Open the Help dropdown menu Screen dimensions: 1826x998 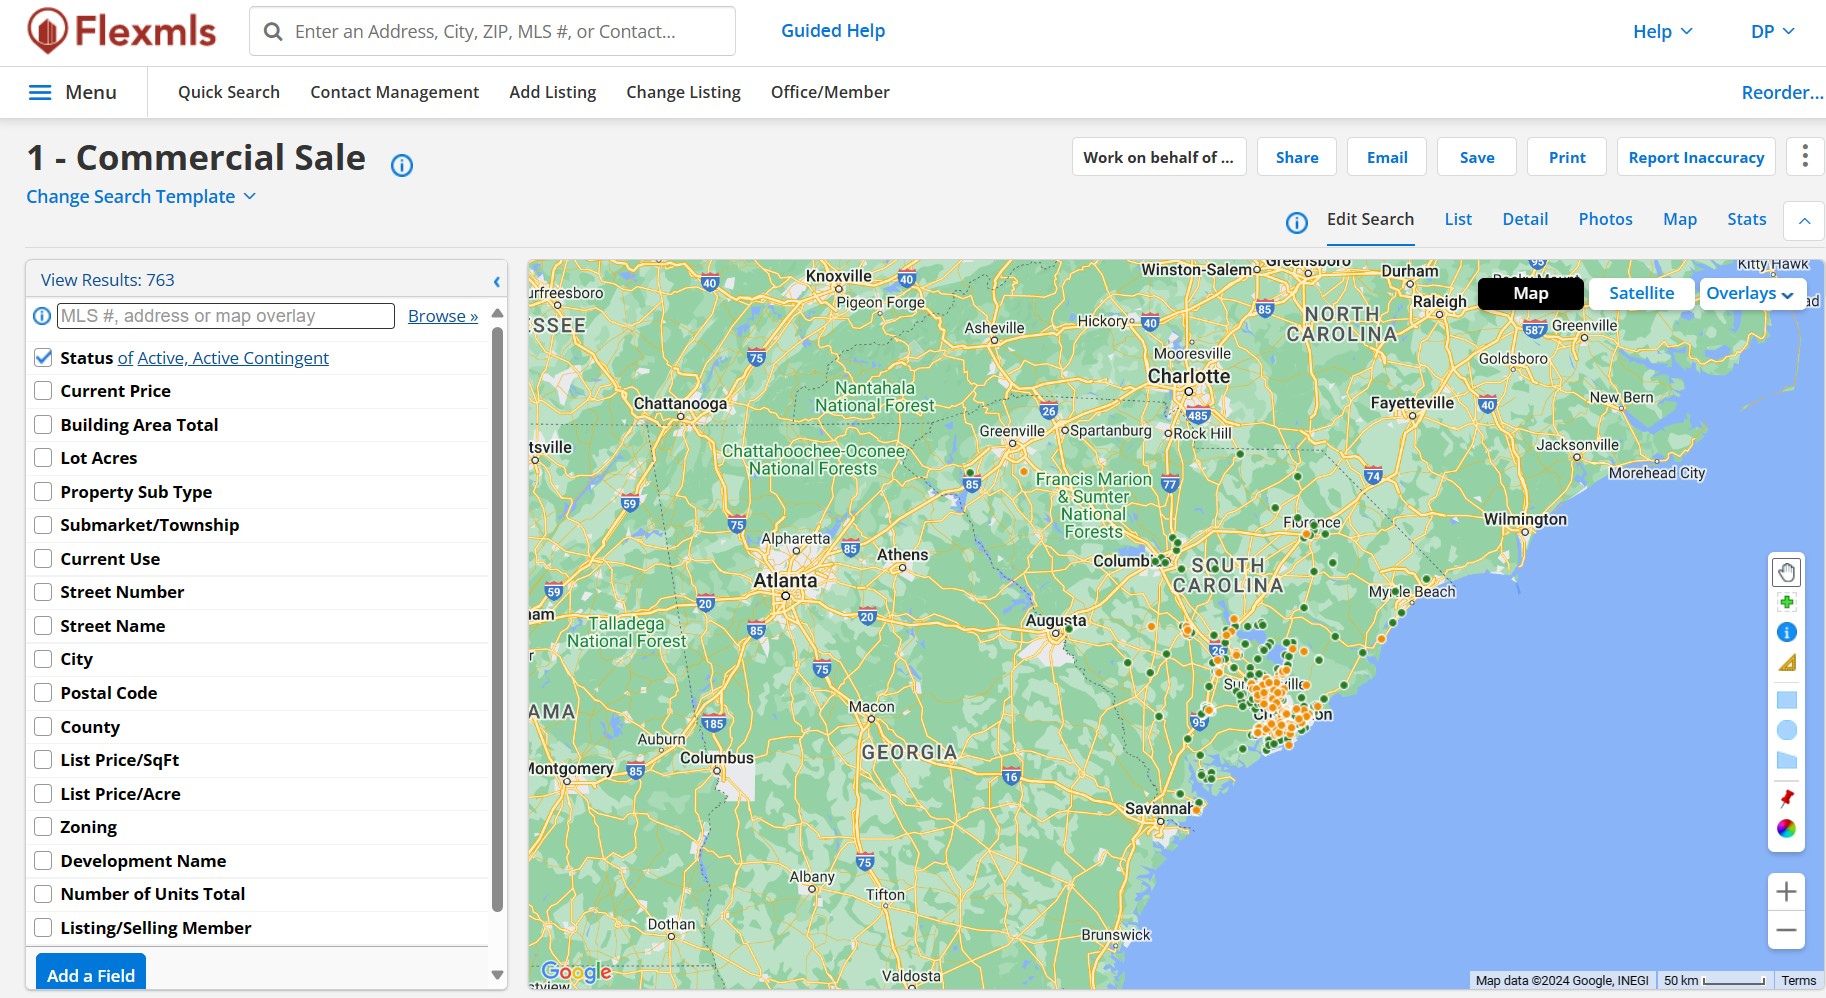(x=1662, y=32)
